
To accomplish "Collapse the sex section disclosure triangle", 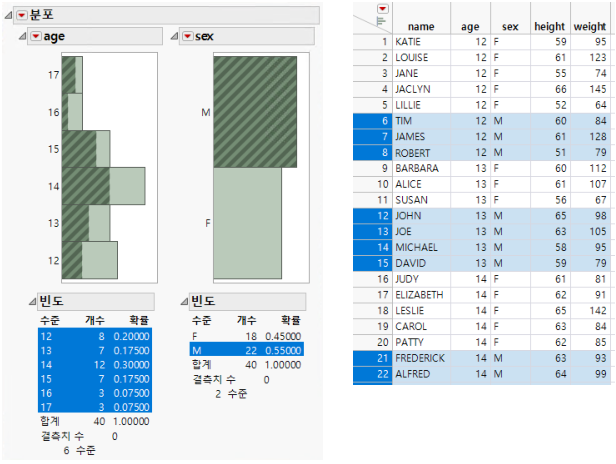I will (174, 36).
